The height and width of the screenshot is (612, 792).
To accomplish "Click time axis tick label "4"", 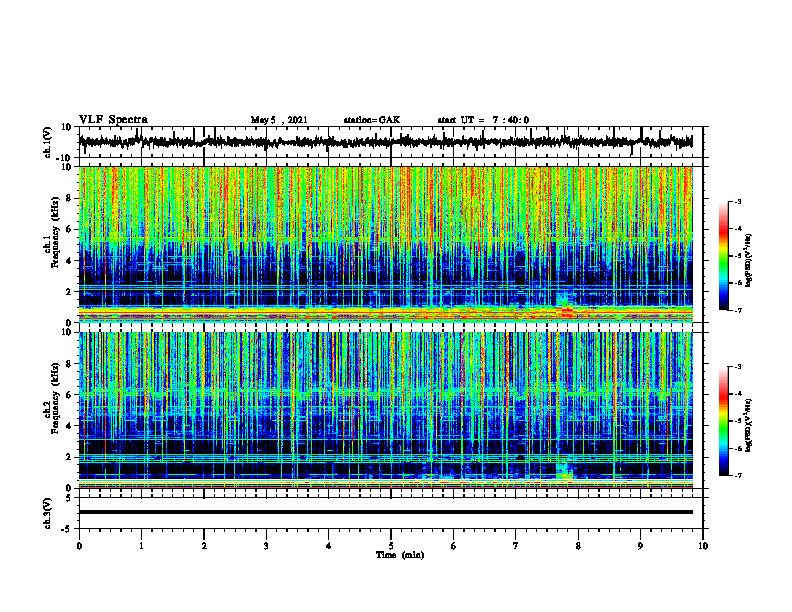I will point(329,546).
